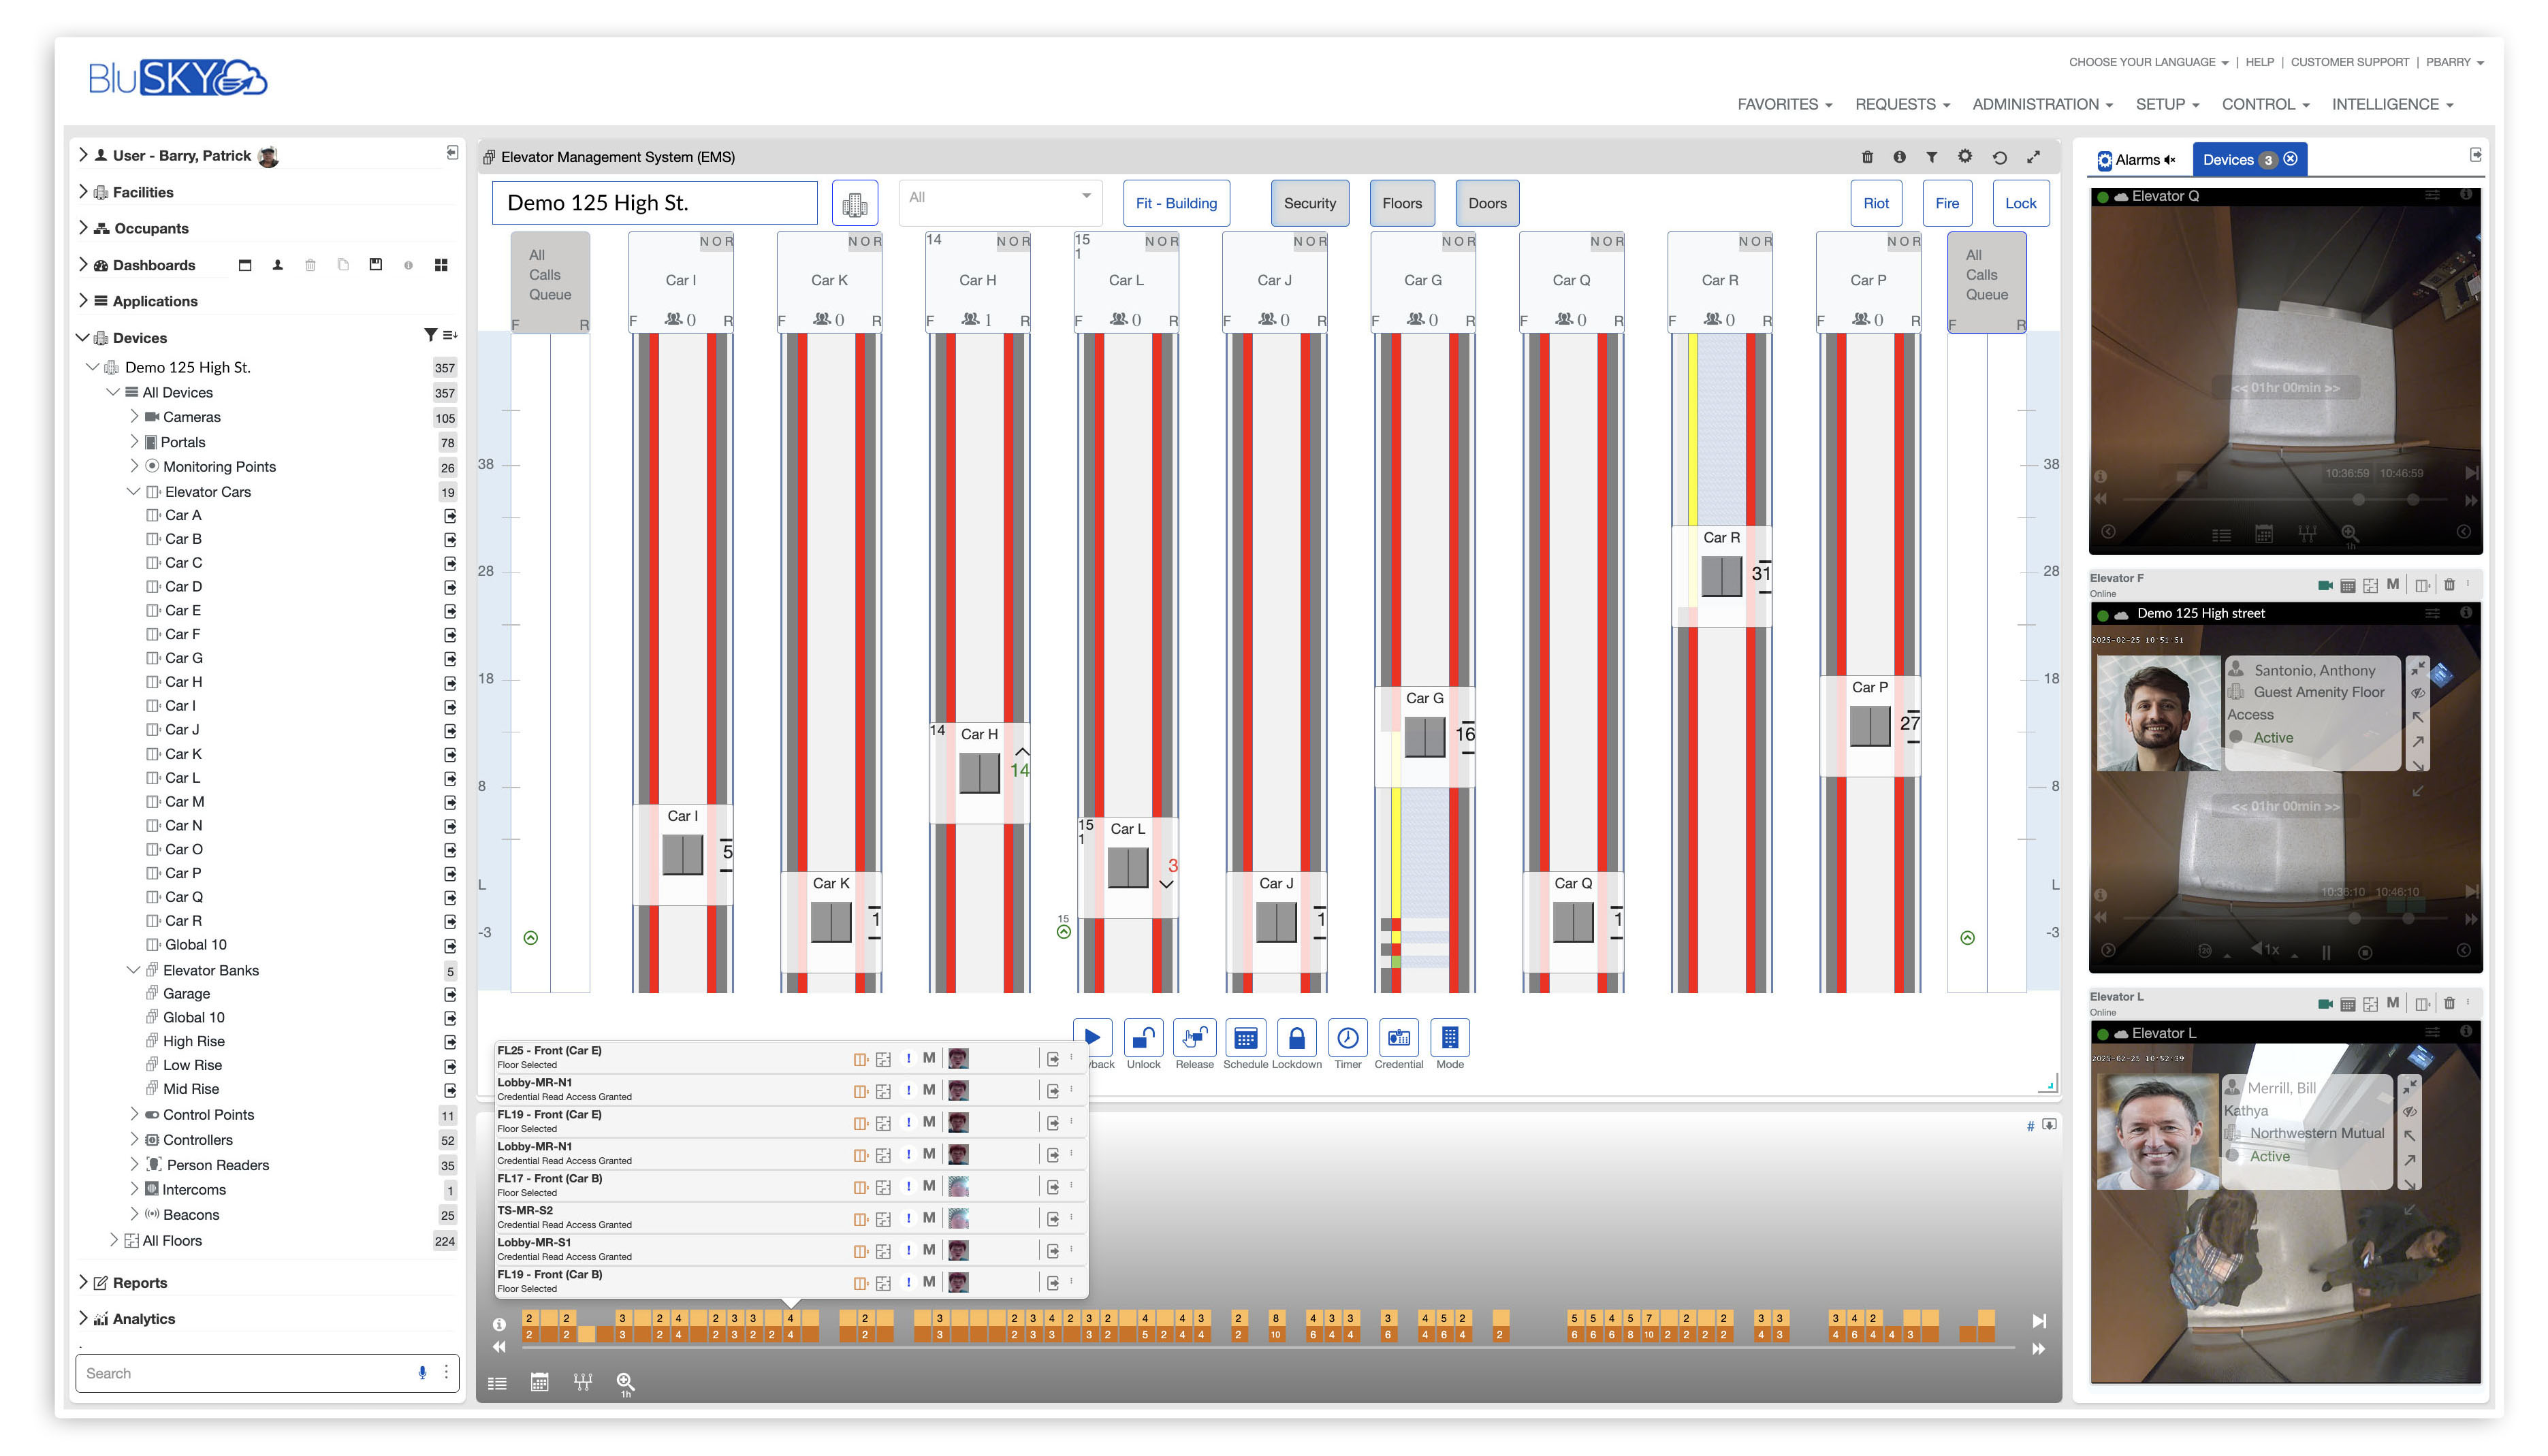Click the Unlock action icon
The image size is (2548, 1456).
[x=1143, y=1039]
